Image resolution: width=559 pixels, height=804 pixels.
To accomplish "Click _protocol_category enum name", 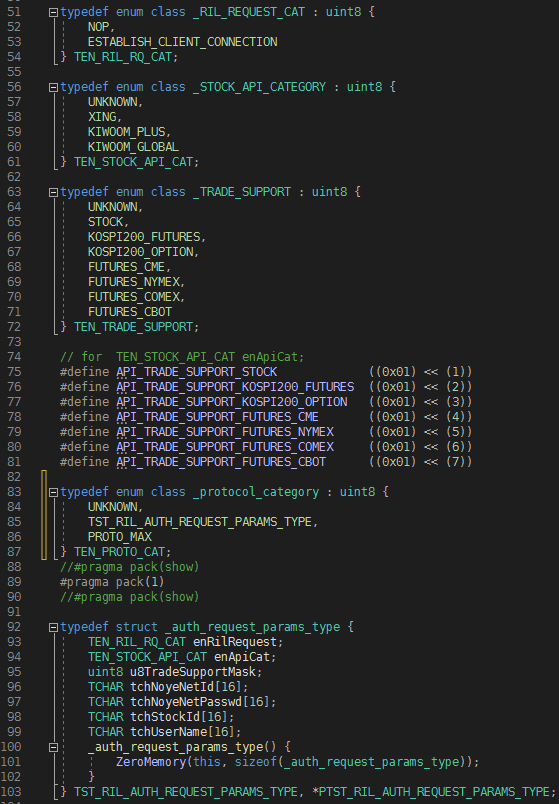I will pyautogui.click(x=256, y=492).
